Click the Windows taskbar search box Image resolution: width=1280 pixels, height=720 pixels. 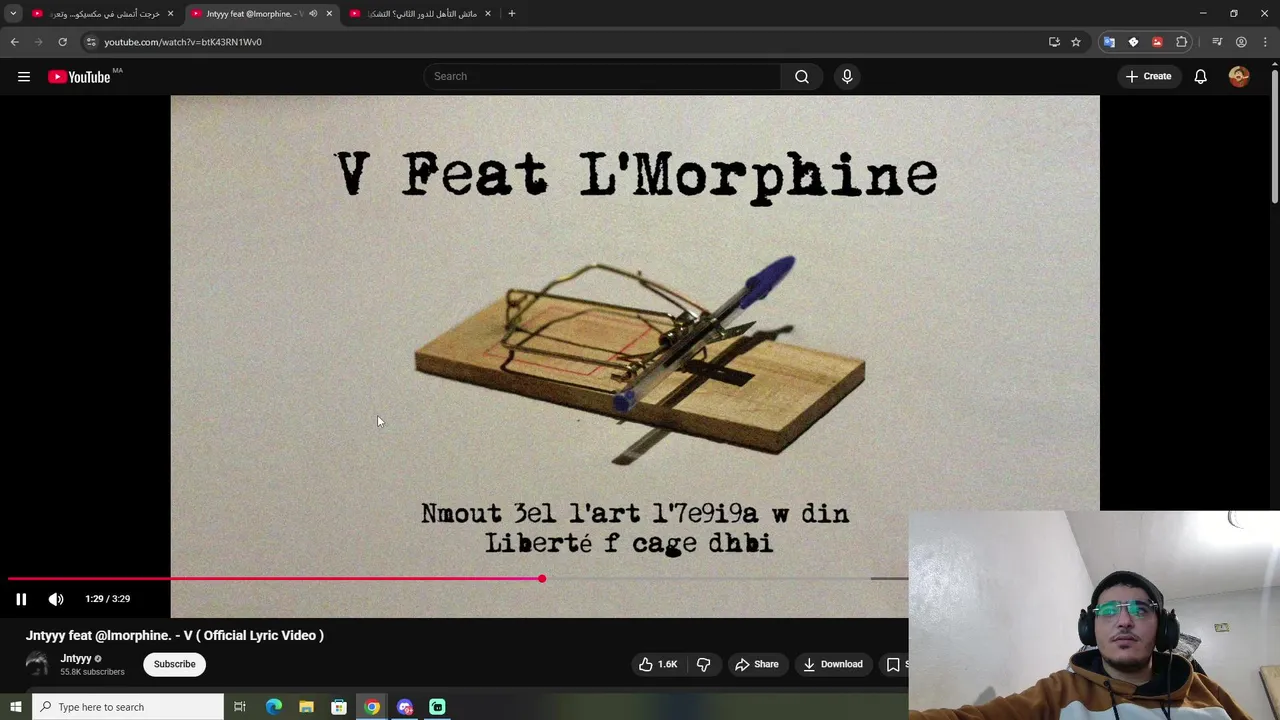click(x=128, y=707)
